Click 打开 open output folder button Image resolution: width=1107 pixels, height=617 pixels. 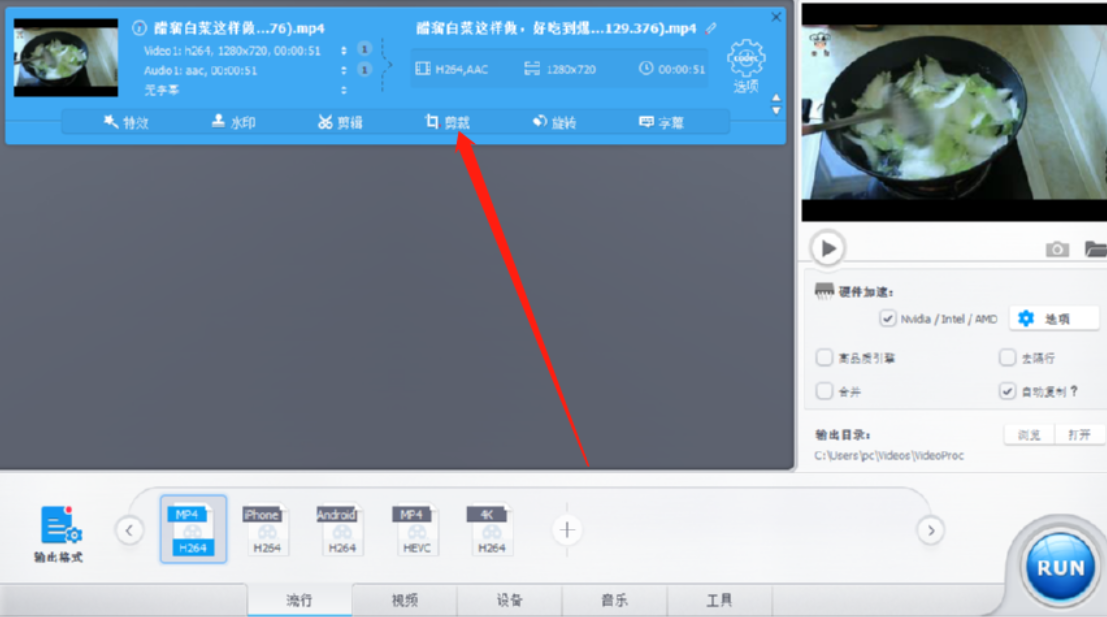pyautogui.click(x=1079, y=435)
